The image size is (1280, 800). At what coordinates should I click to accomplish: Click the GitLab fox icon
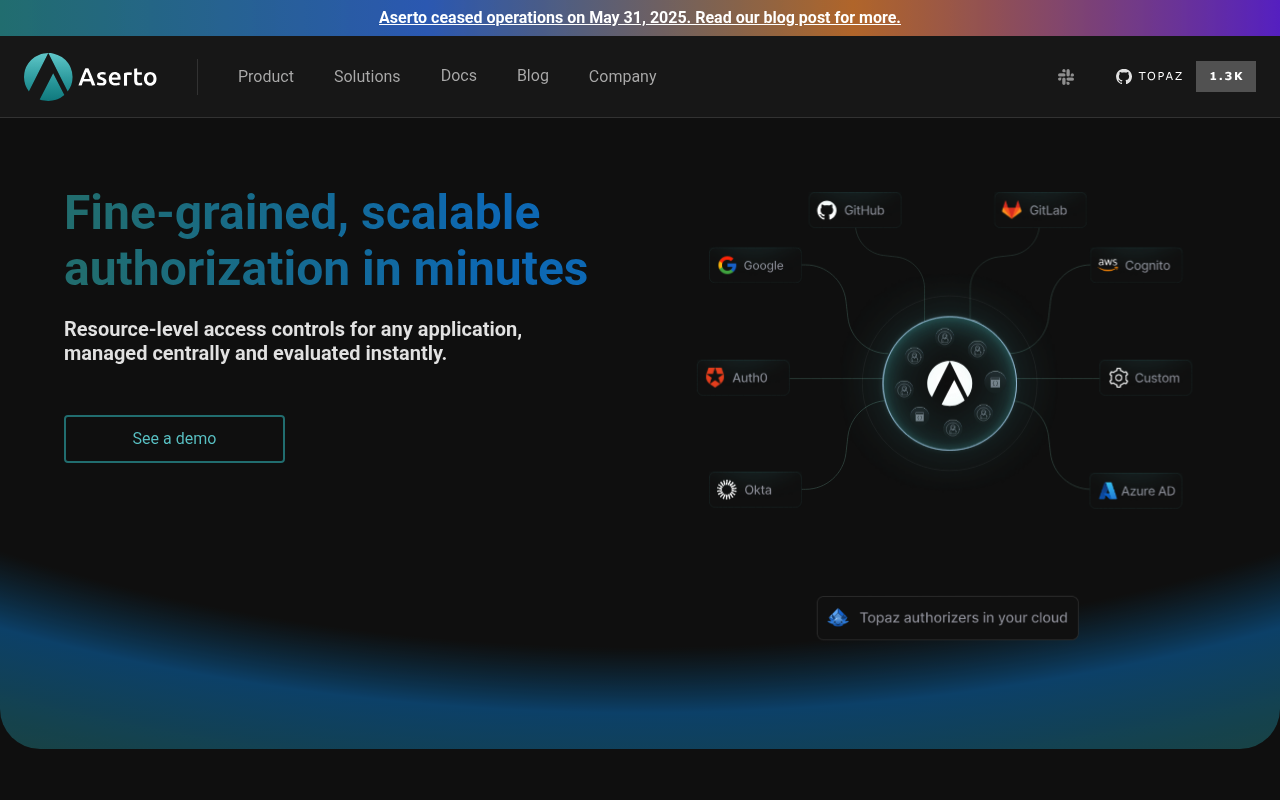tap(1012, 210)
